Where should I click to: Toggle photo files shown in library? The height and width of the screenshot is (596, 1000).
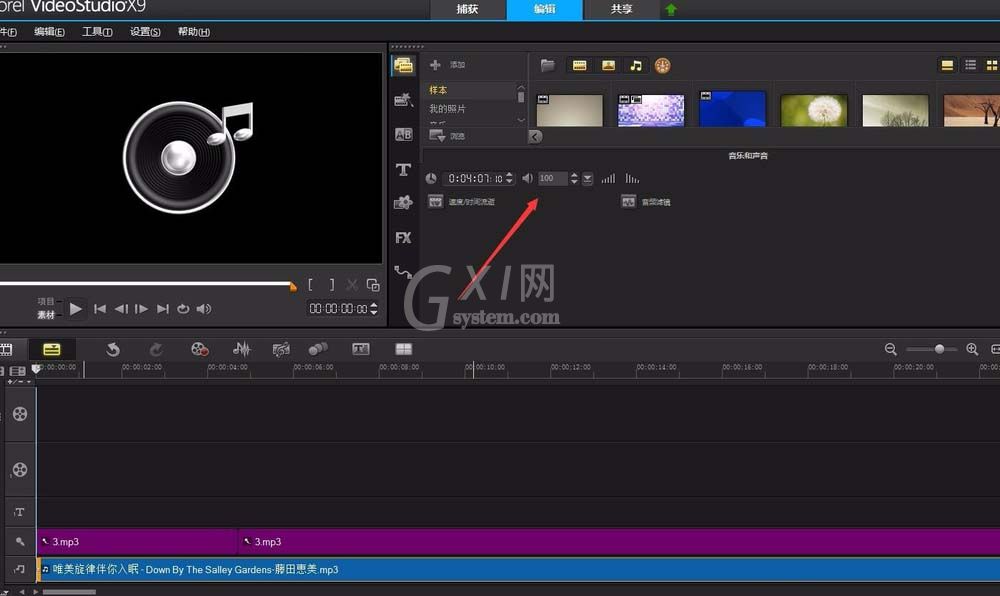tap(608, 65)
